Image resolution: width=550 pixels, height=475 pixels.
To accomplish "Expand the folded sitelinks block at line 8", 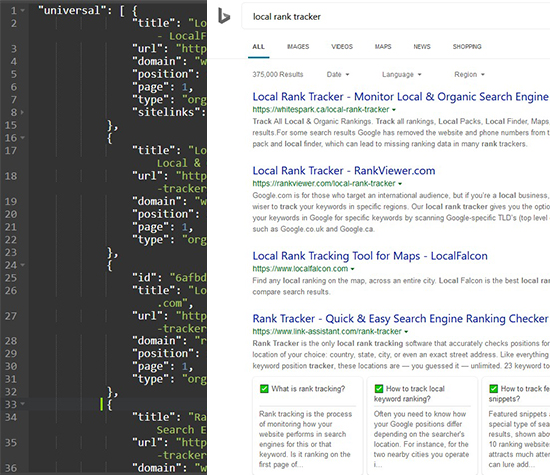I will pyautogui.click(x=22, y=112).
